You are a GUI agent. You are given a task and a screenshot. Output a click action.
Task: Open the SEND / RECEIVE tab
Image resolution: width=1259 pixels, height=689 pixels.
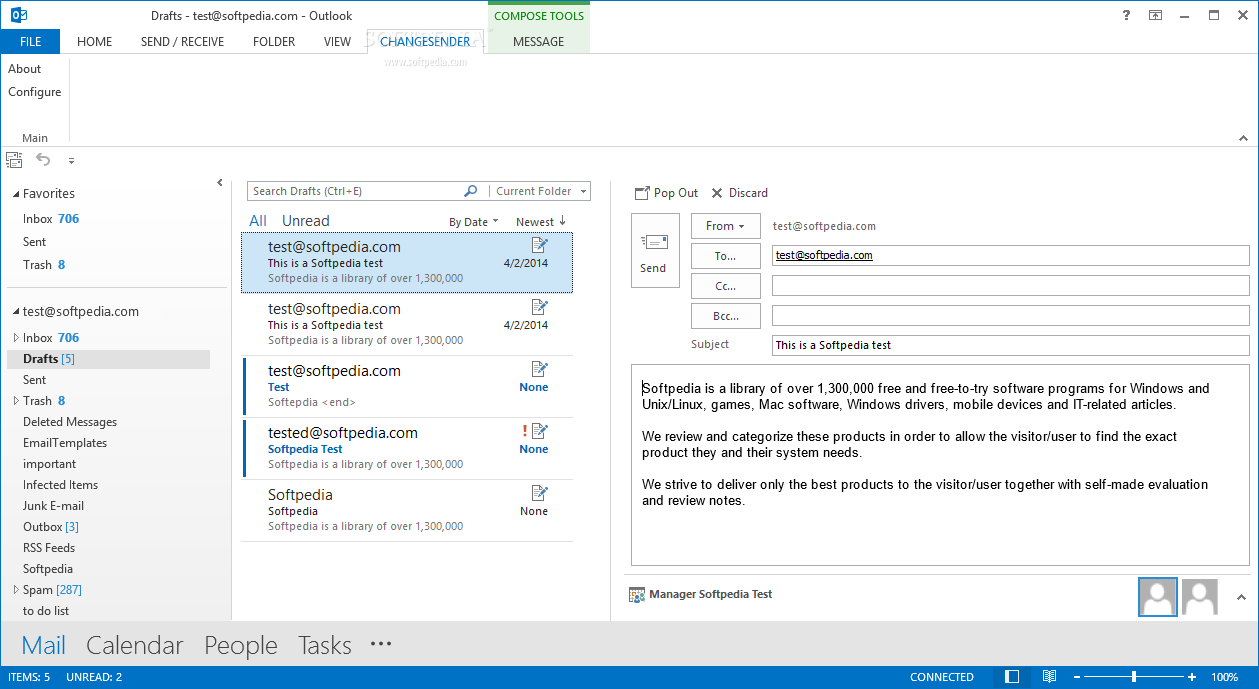point(182,42)
